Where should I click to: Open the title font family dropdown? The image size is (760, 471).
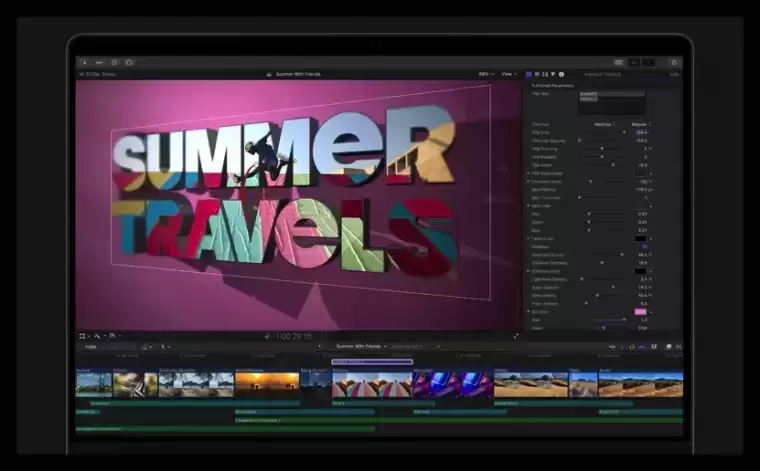tap(604, 125)
